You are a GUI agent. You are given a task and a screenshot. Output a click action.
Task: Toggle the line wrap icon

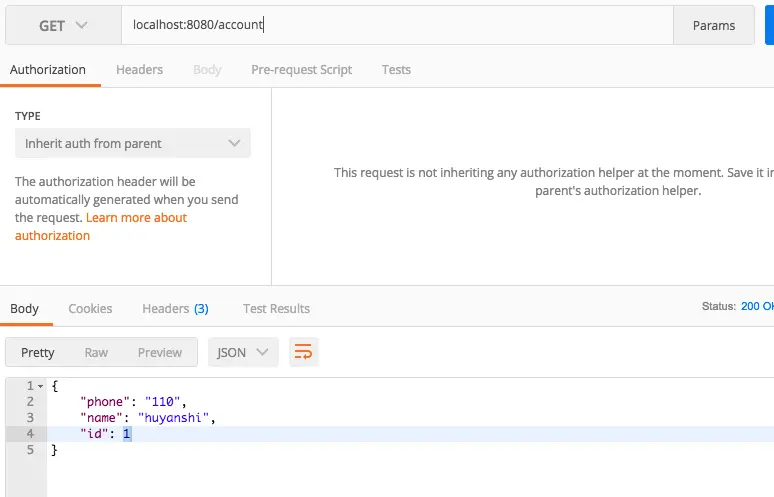tap(304, 352)
